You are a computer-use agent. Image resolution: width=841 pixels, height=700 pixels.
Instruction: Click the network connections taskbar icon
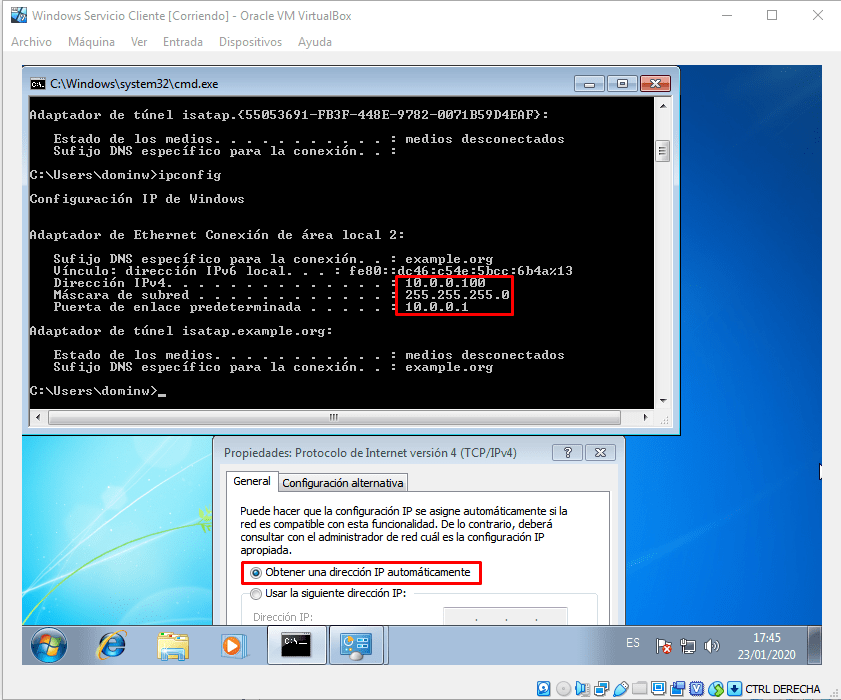(x=357, y=646)
